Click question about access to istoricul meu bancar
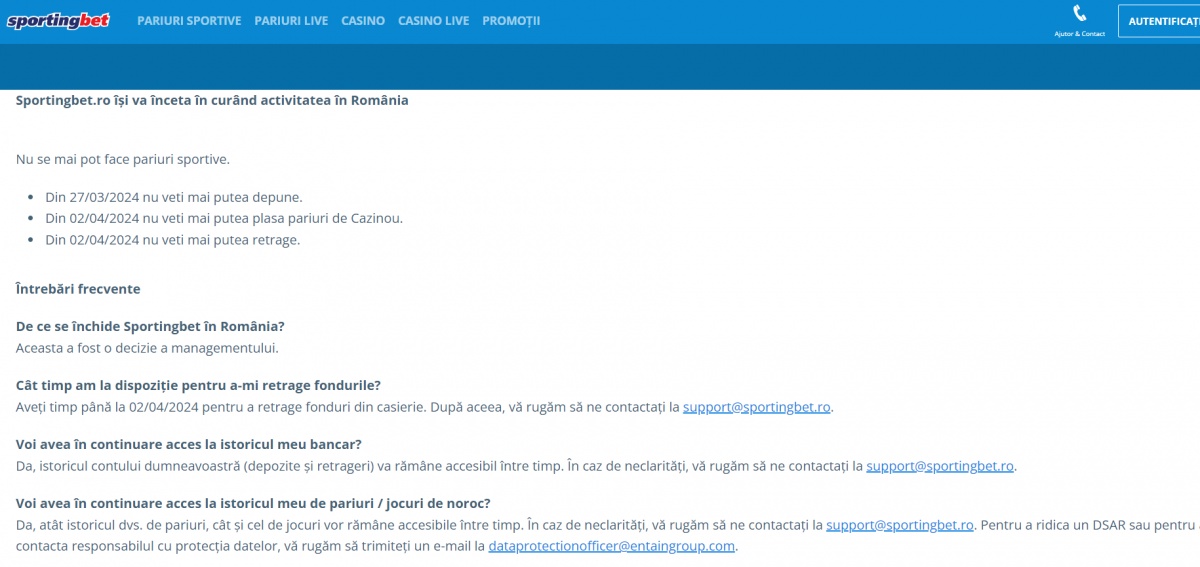 coord(189,444)
